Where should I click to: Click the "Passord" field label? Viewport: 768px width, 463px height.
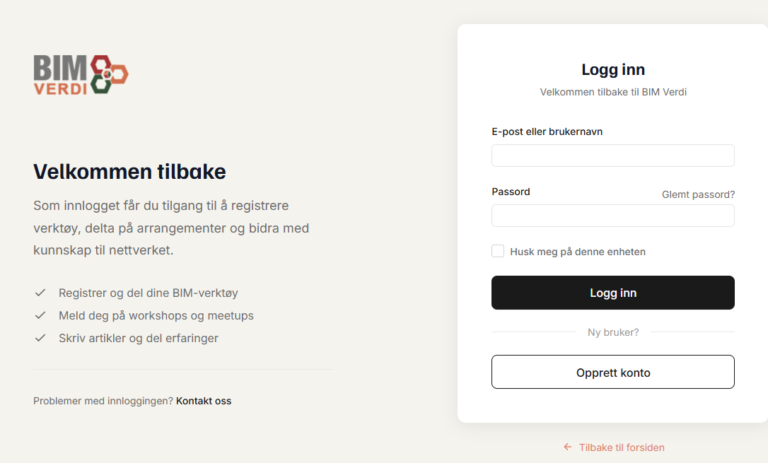click(x=511, y=191)
